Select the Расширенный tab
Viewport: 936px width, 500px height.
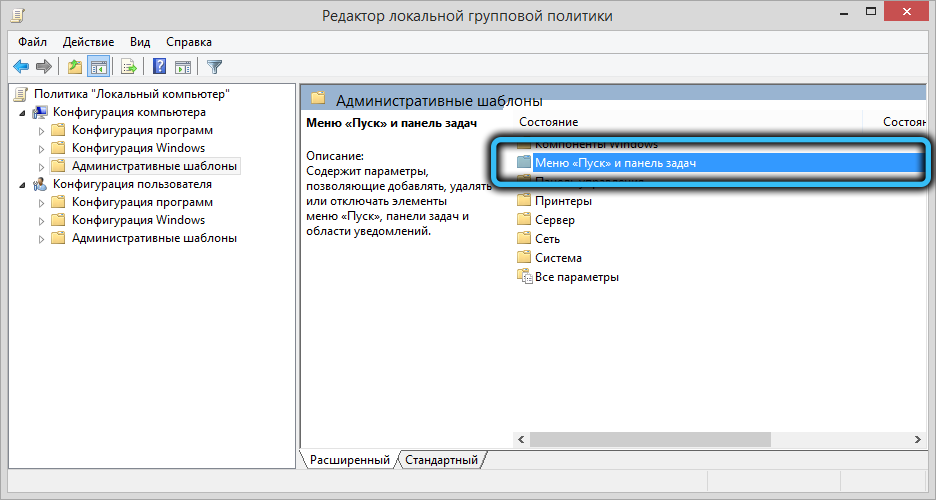pos(349,460)
